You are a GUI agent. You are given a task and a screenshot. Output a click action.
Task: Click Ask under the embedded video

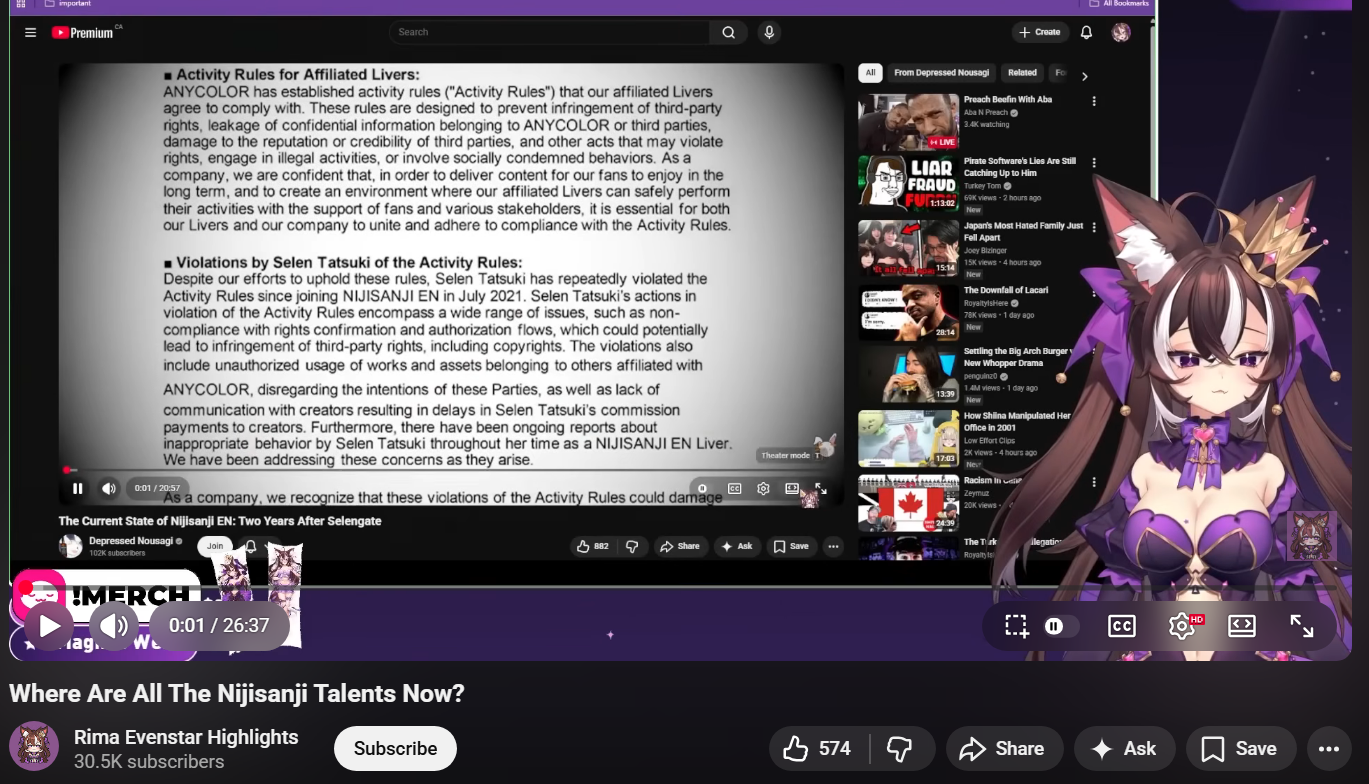pyautogui.click(x=737, y=546)
